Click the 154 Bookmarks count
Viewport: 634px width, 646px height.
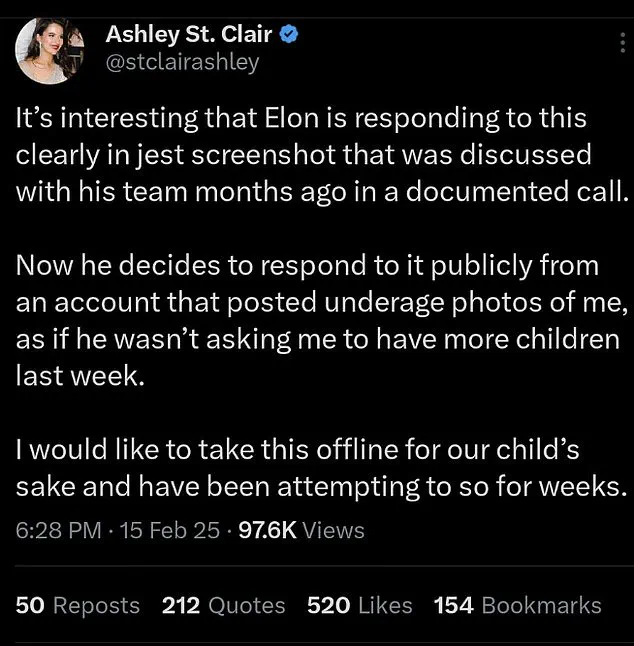pyautogui.click(x=517, y=605)
